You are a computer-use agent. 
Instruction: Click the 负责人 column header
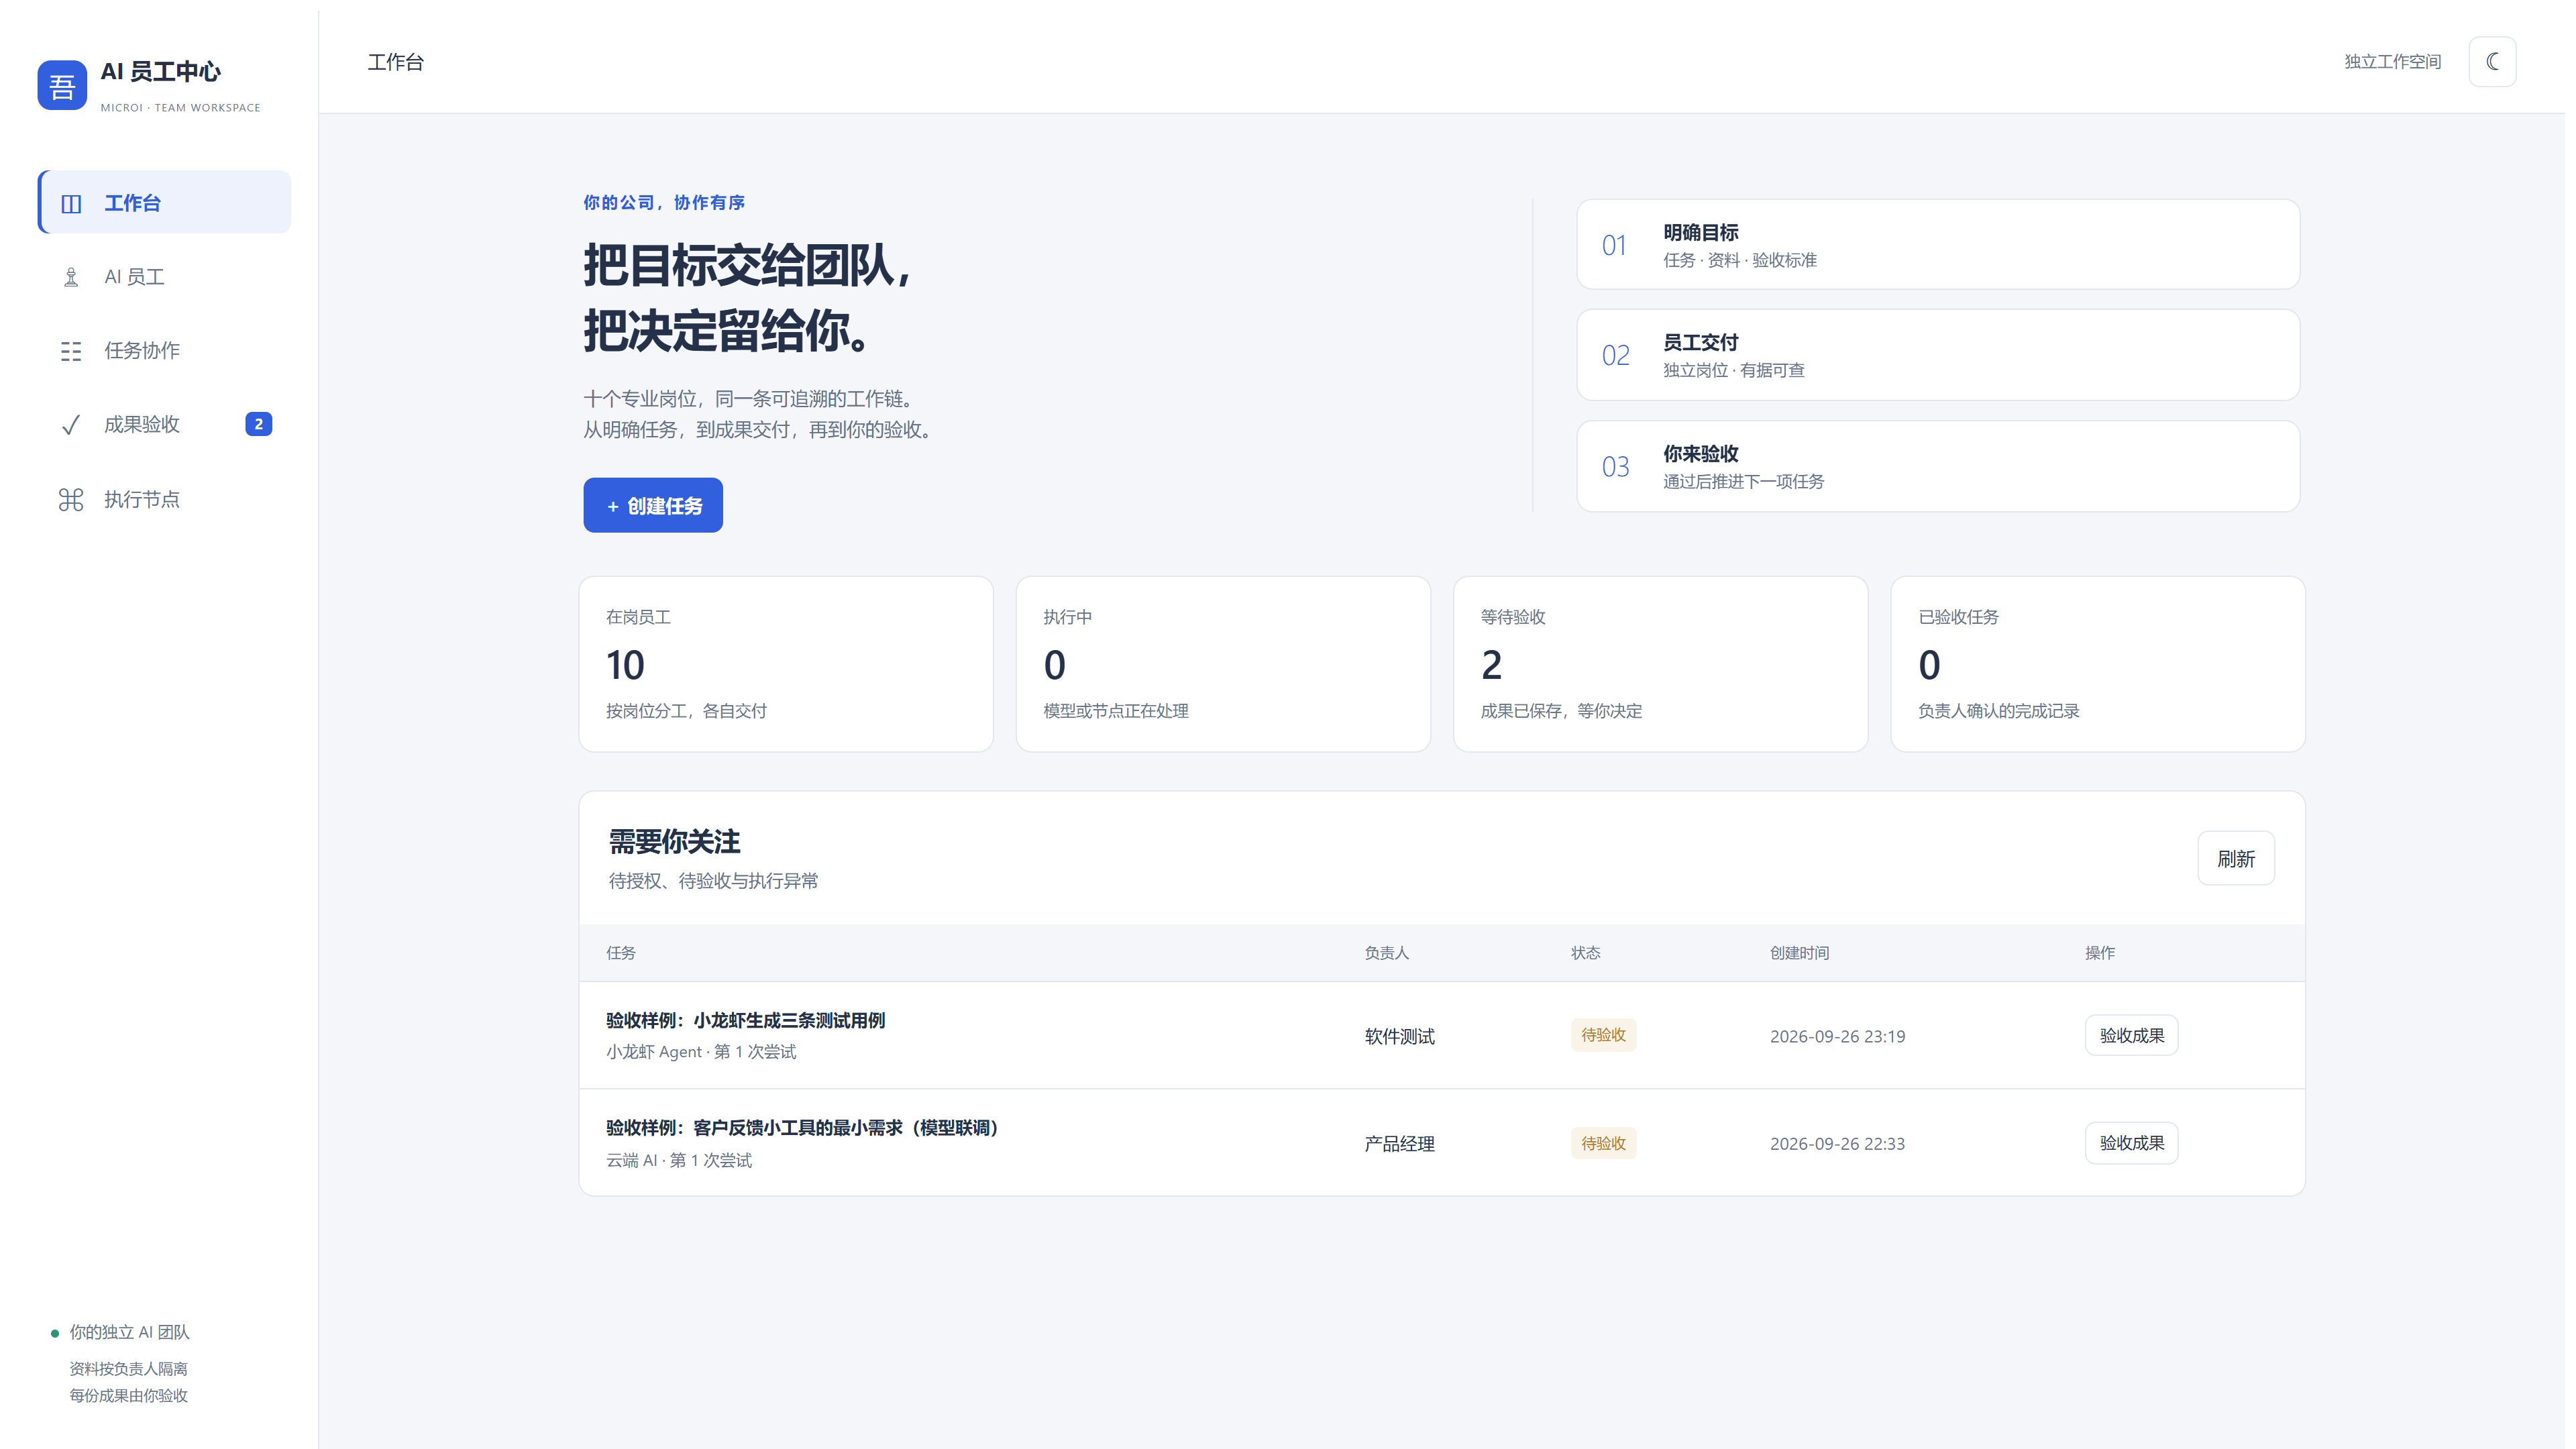pos(1386,953)
